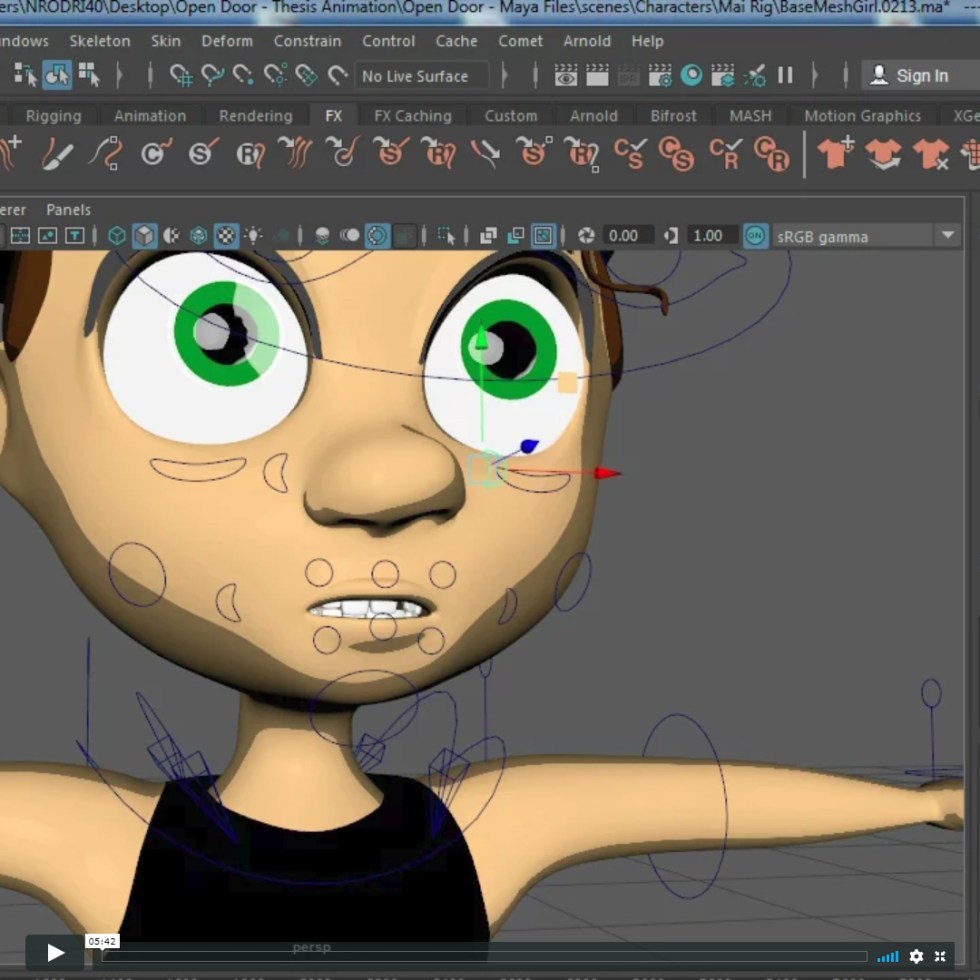Click the Create nCloth t-shirt plus icon

835,153
